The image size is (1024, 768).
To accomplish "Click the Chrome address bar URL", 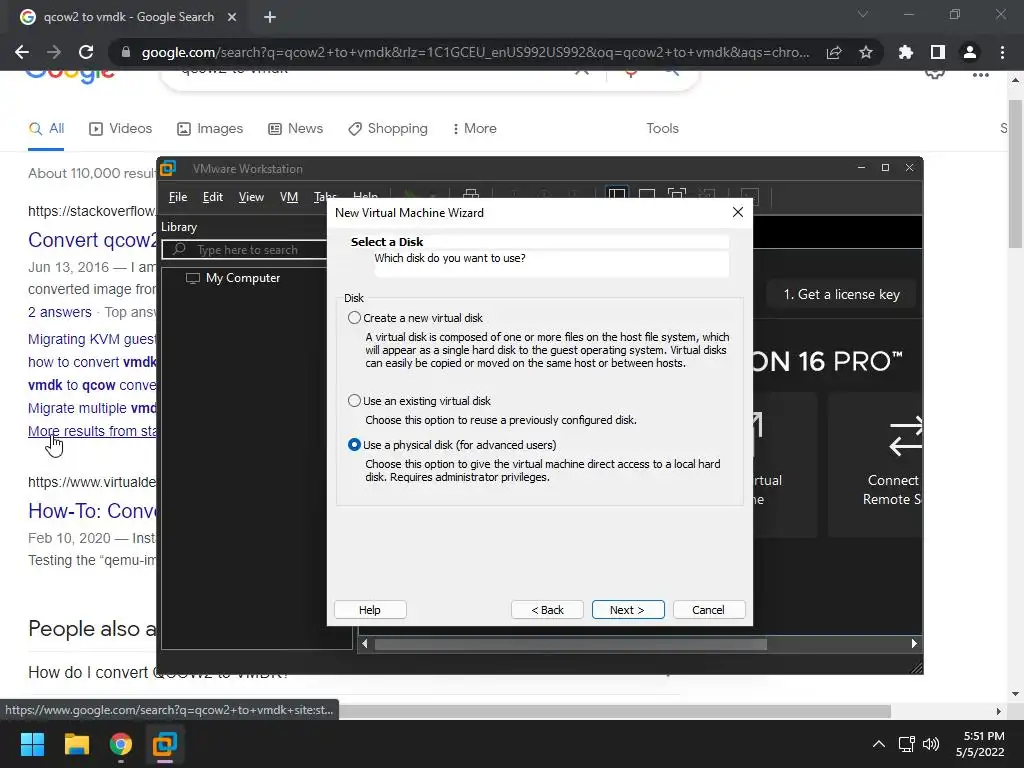I will click(475, 52).
